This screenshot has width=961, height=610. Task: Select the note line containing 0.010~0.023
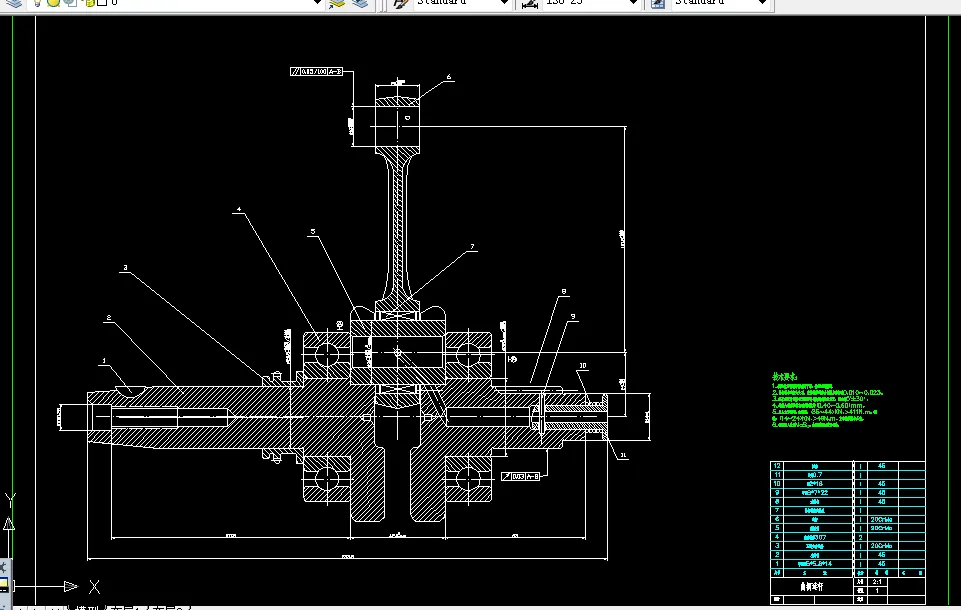pyautogui.click(x=827, y=392)
